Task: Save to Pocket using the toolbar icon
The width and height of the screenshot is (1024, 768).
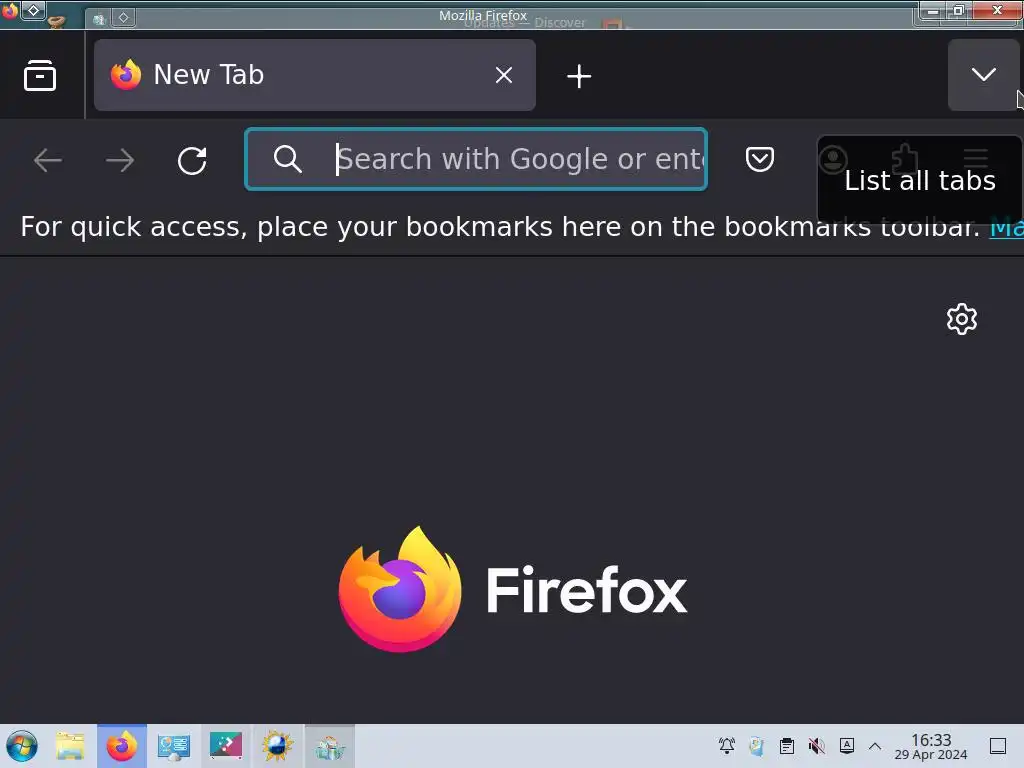Action: pyautogui.click(x=760, y=159)
